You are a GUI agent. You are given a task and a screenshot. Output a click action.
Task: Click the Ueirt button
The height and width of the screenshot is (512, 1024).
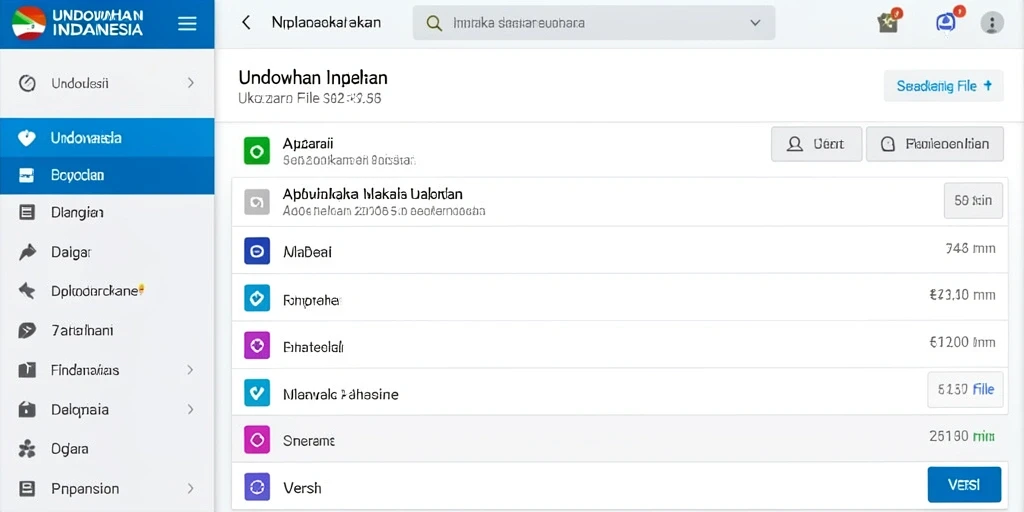816,144
